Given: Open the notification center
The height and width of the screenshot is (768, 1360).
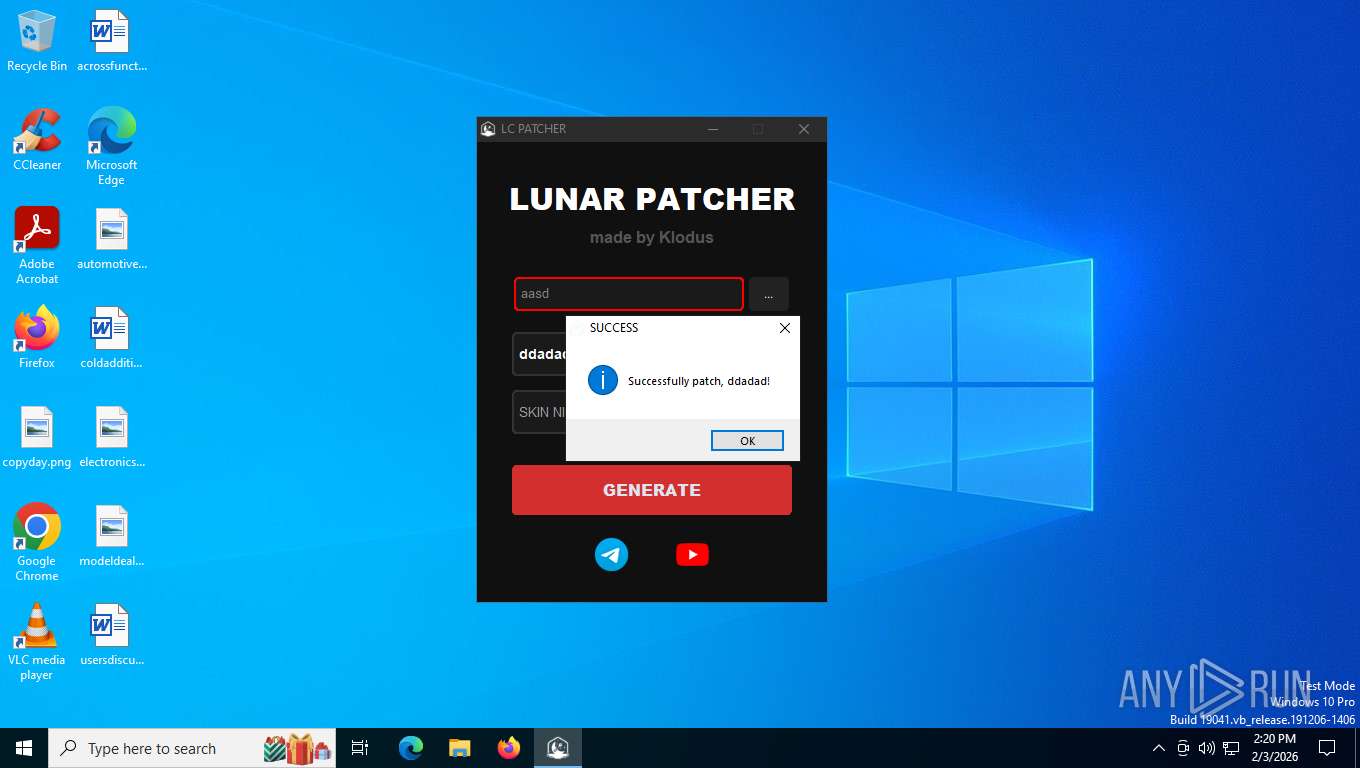Looking at the screenshot, I should click(x=1327, y=748).
